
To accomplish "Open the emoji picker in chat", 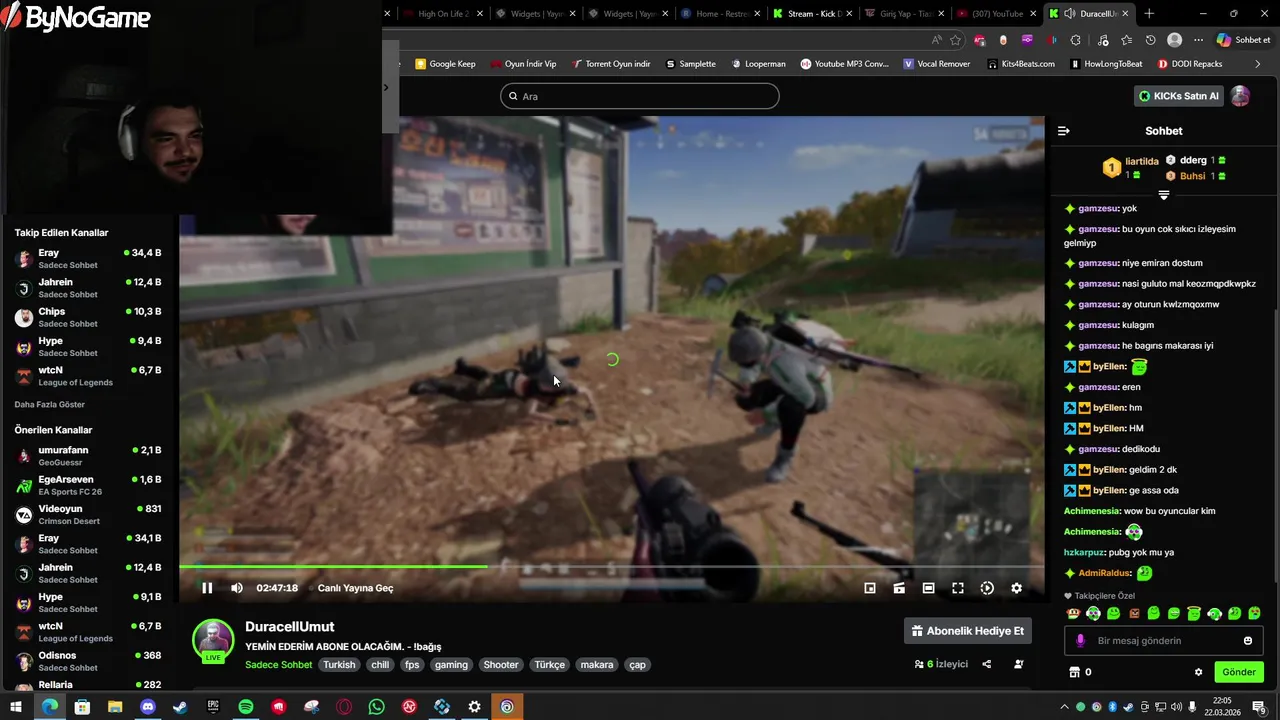I will pyautogui.click(x=1248, y=641).
